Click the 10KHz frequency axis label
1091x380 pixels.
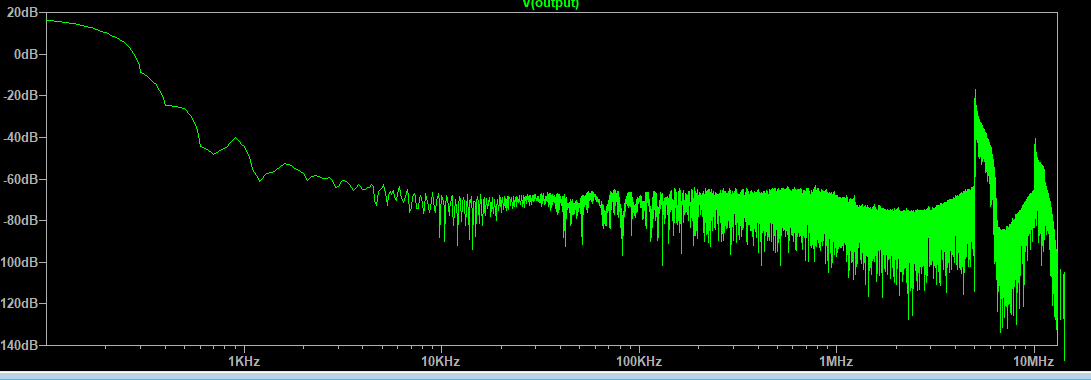(441, 361)
